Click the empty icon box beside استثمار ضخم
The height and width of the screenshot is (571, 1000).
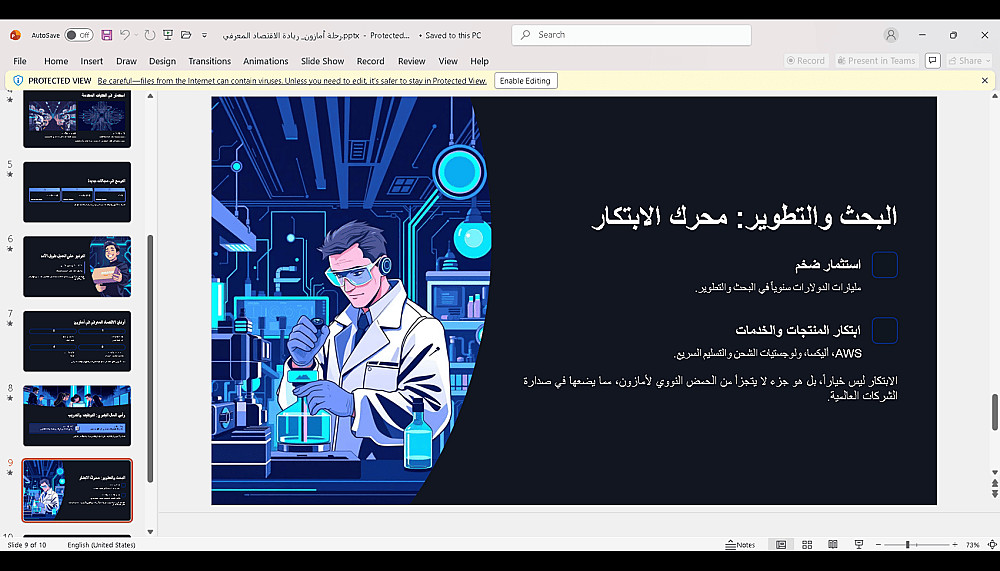point(885,265)
